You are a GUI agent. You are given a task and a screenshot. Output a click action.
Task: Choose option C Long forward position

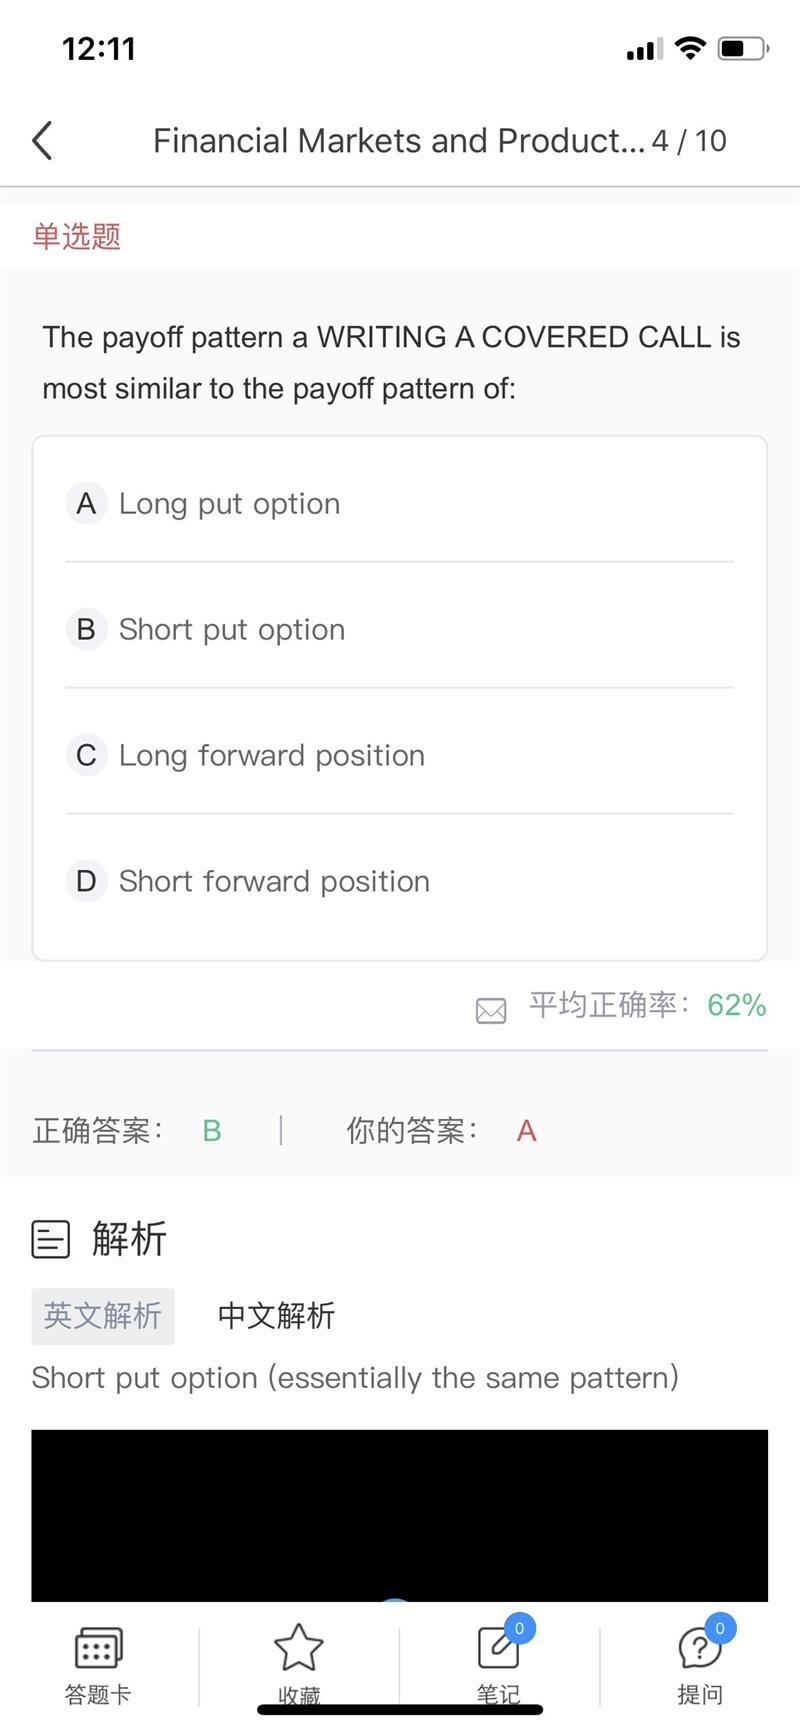(x=272, y=755)
